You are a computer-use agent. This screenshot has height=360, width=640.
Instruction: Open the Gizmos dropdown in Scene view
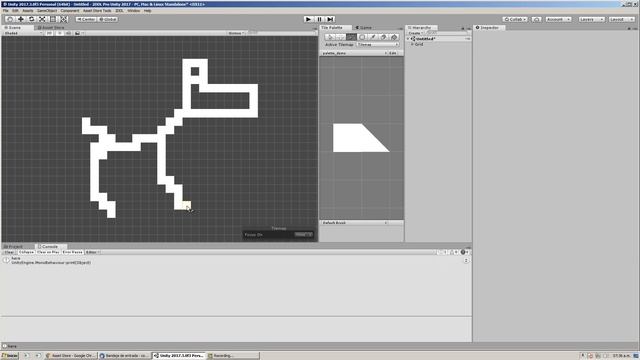(236, 33)
